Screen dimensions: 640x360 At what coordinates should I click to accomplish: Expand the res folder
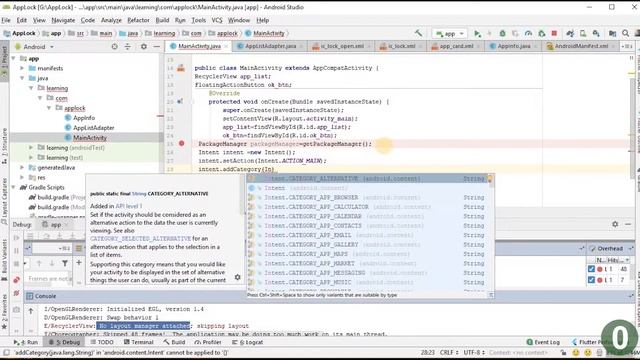click(x=22, y=177)
